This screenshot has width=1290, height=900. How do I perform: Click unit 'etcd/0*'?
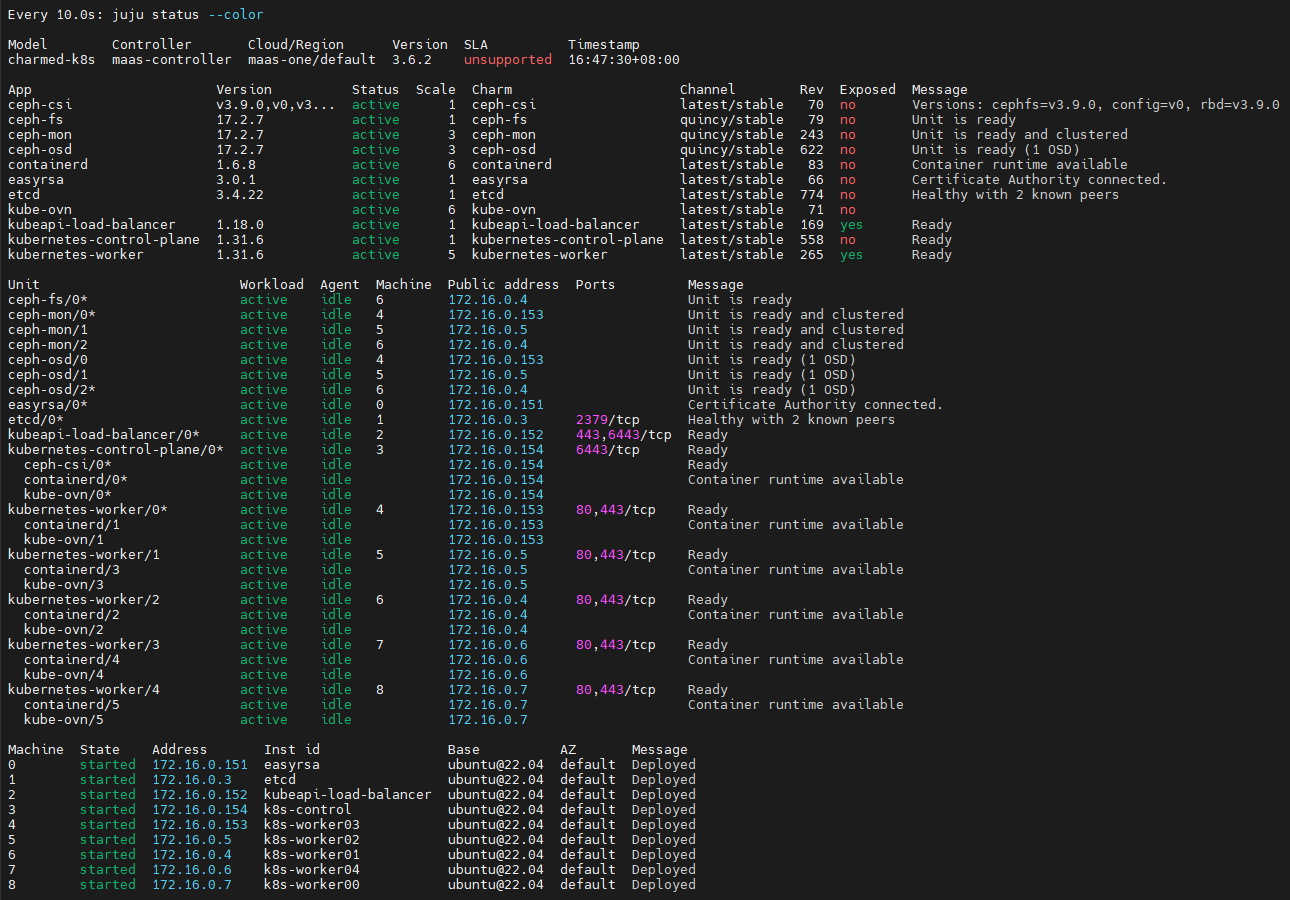tap(36, 420)
